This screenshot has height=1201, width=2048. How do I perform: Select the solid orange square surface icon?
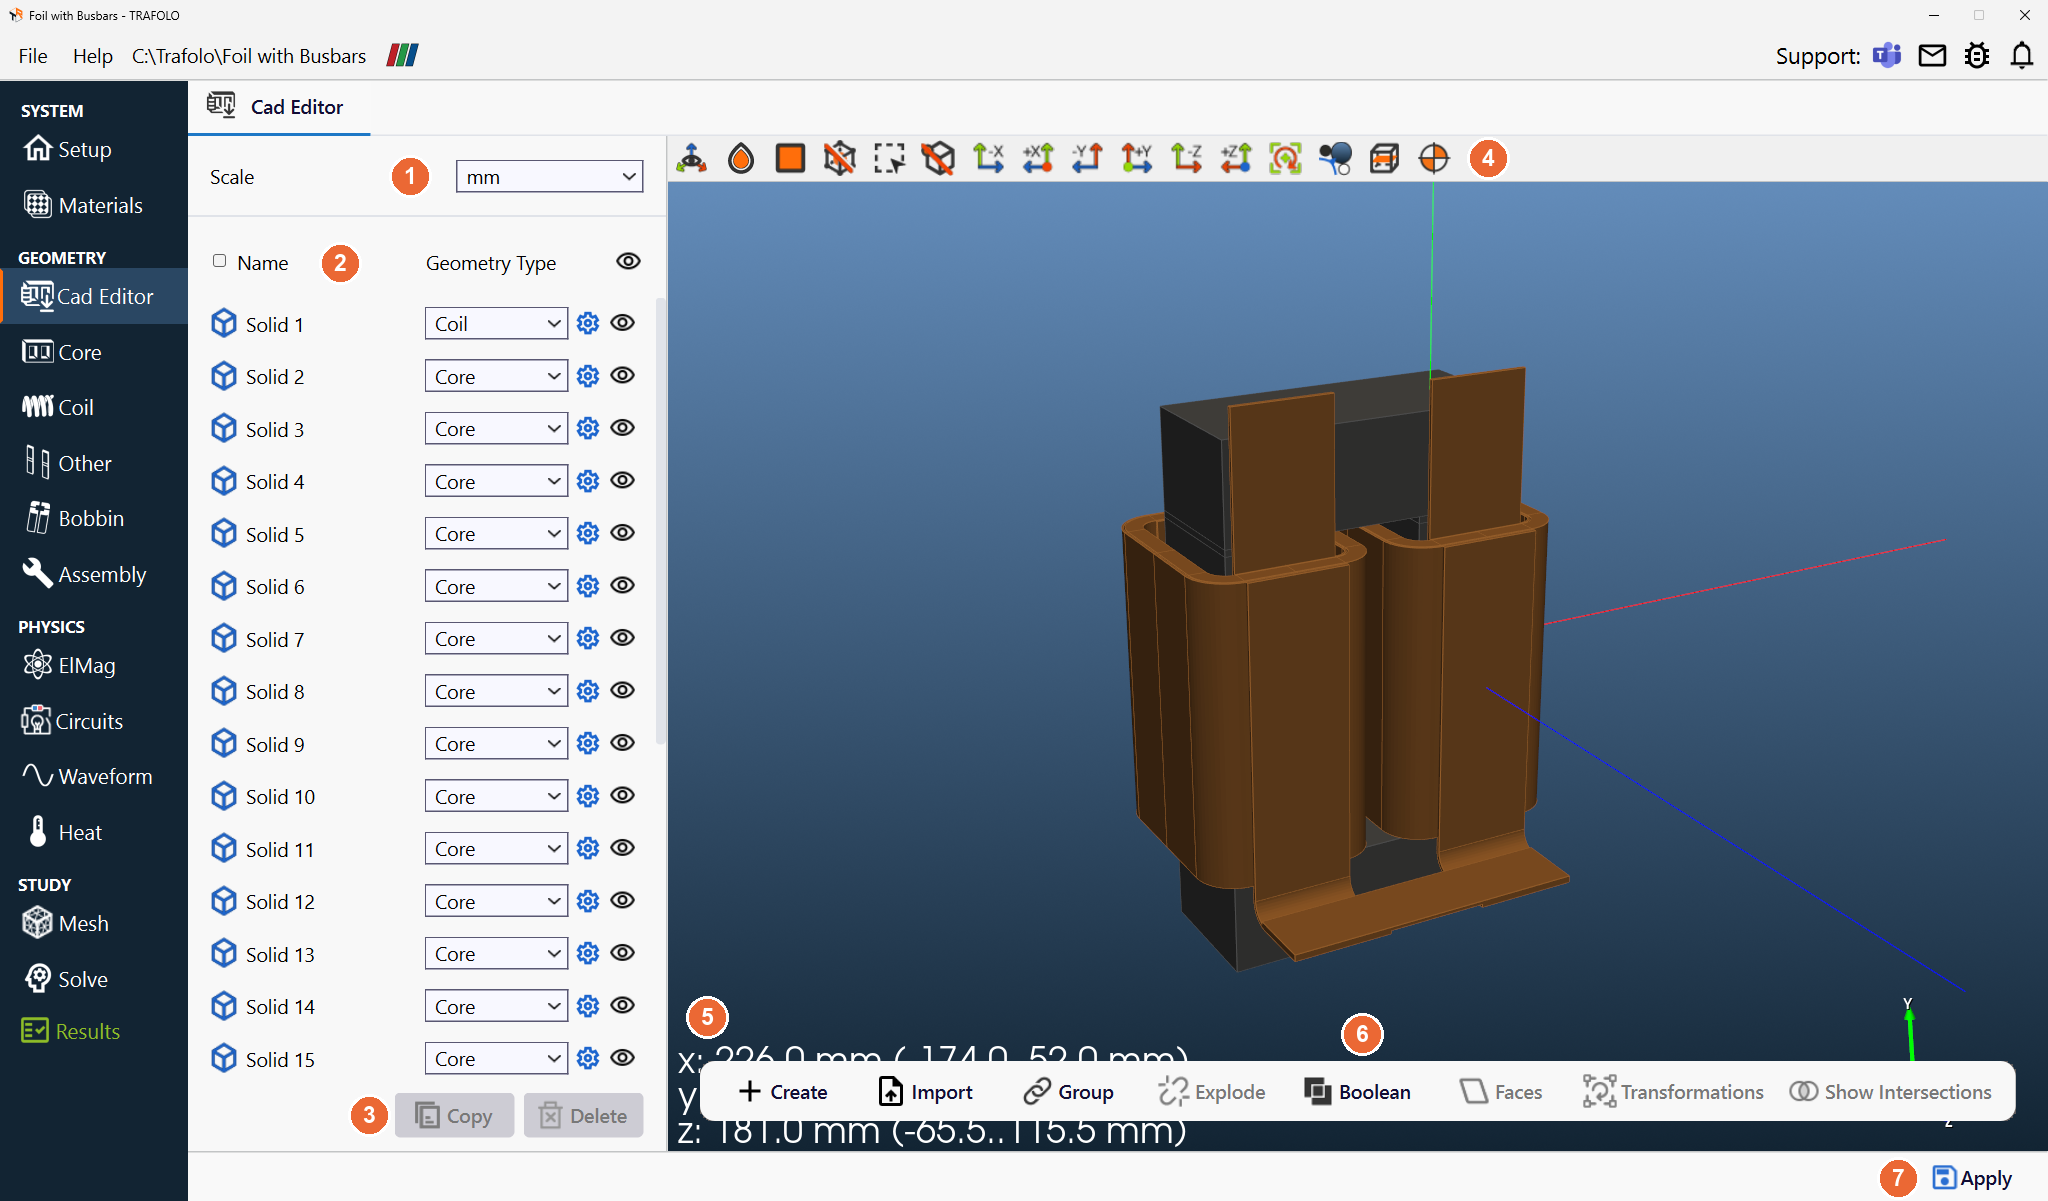click(790, 158)
